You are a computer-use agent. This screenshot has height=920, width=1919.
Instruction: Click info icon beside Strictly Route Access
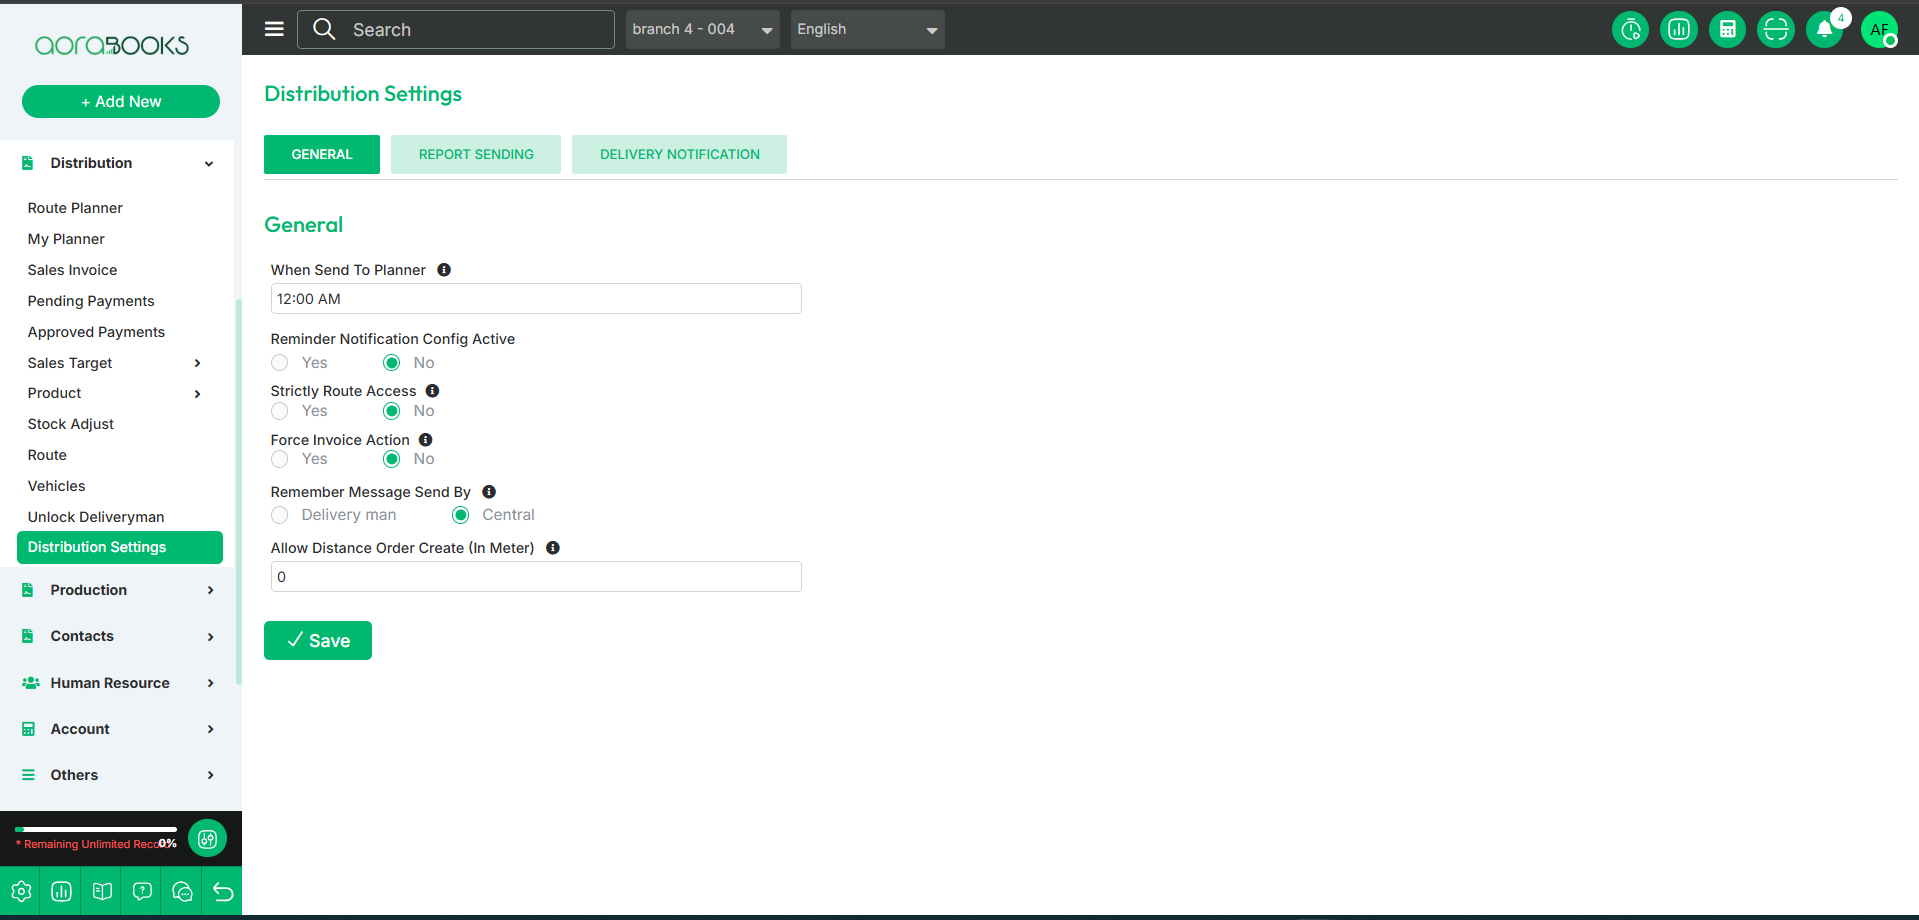tap(432, 391)
